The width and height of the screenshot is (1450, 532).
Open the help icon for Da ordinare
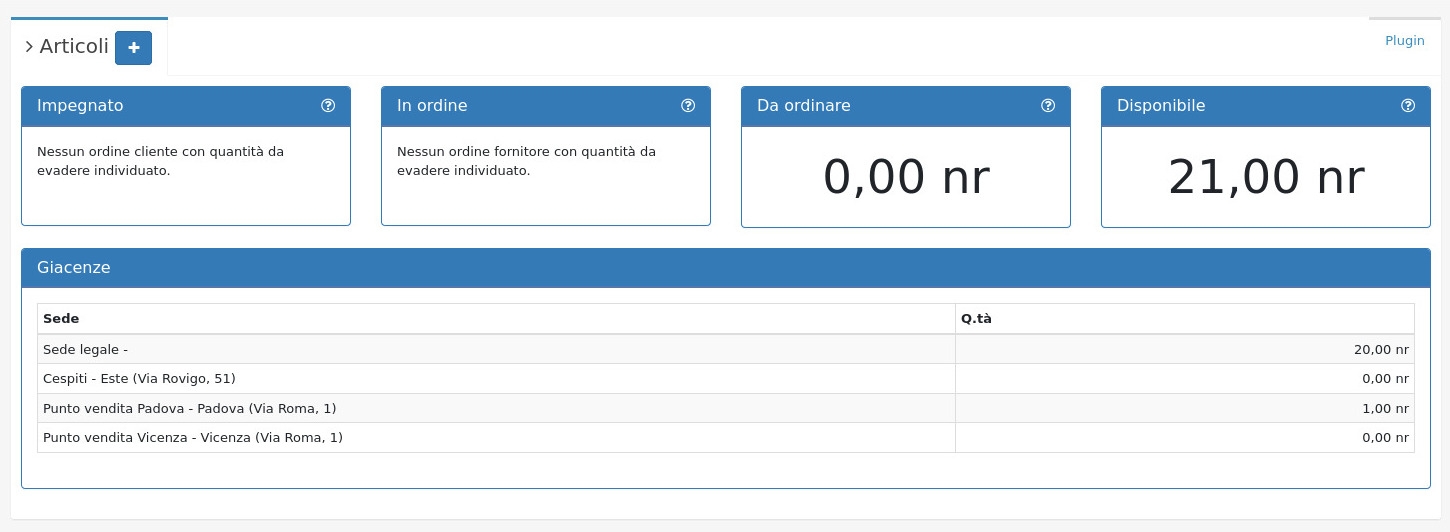[1048, 106]
